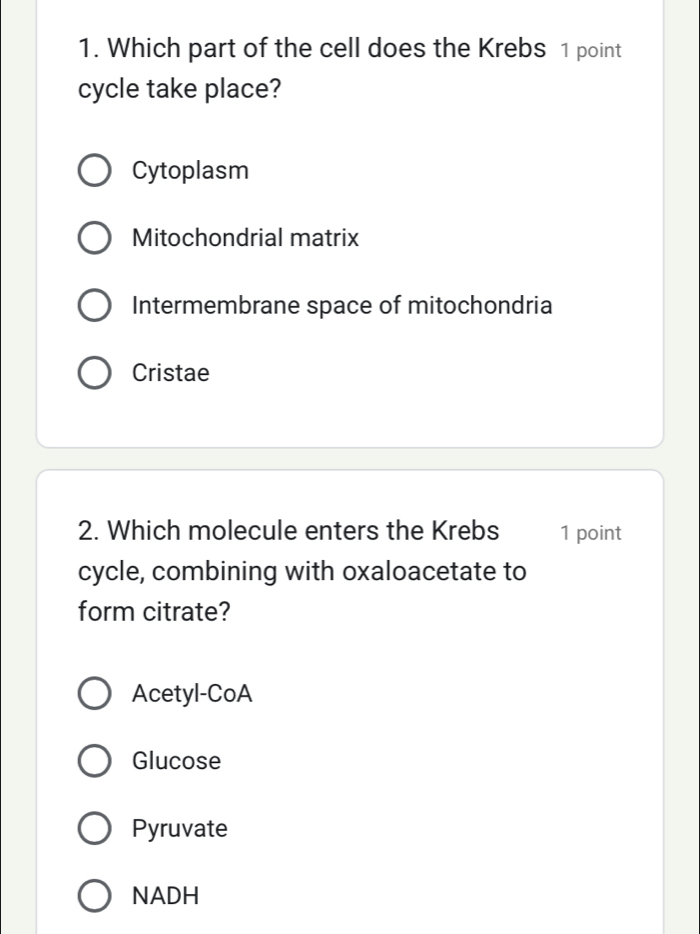Click the "Pyruvate" option label text
The height and width of the screenshot is (934, 700).
pos(180,829)
